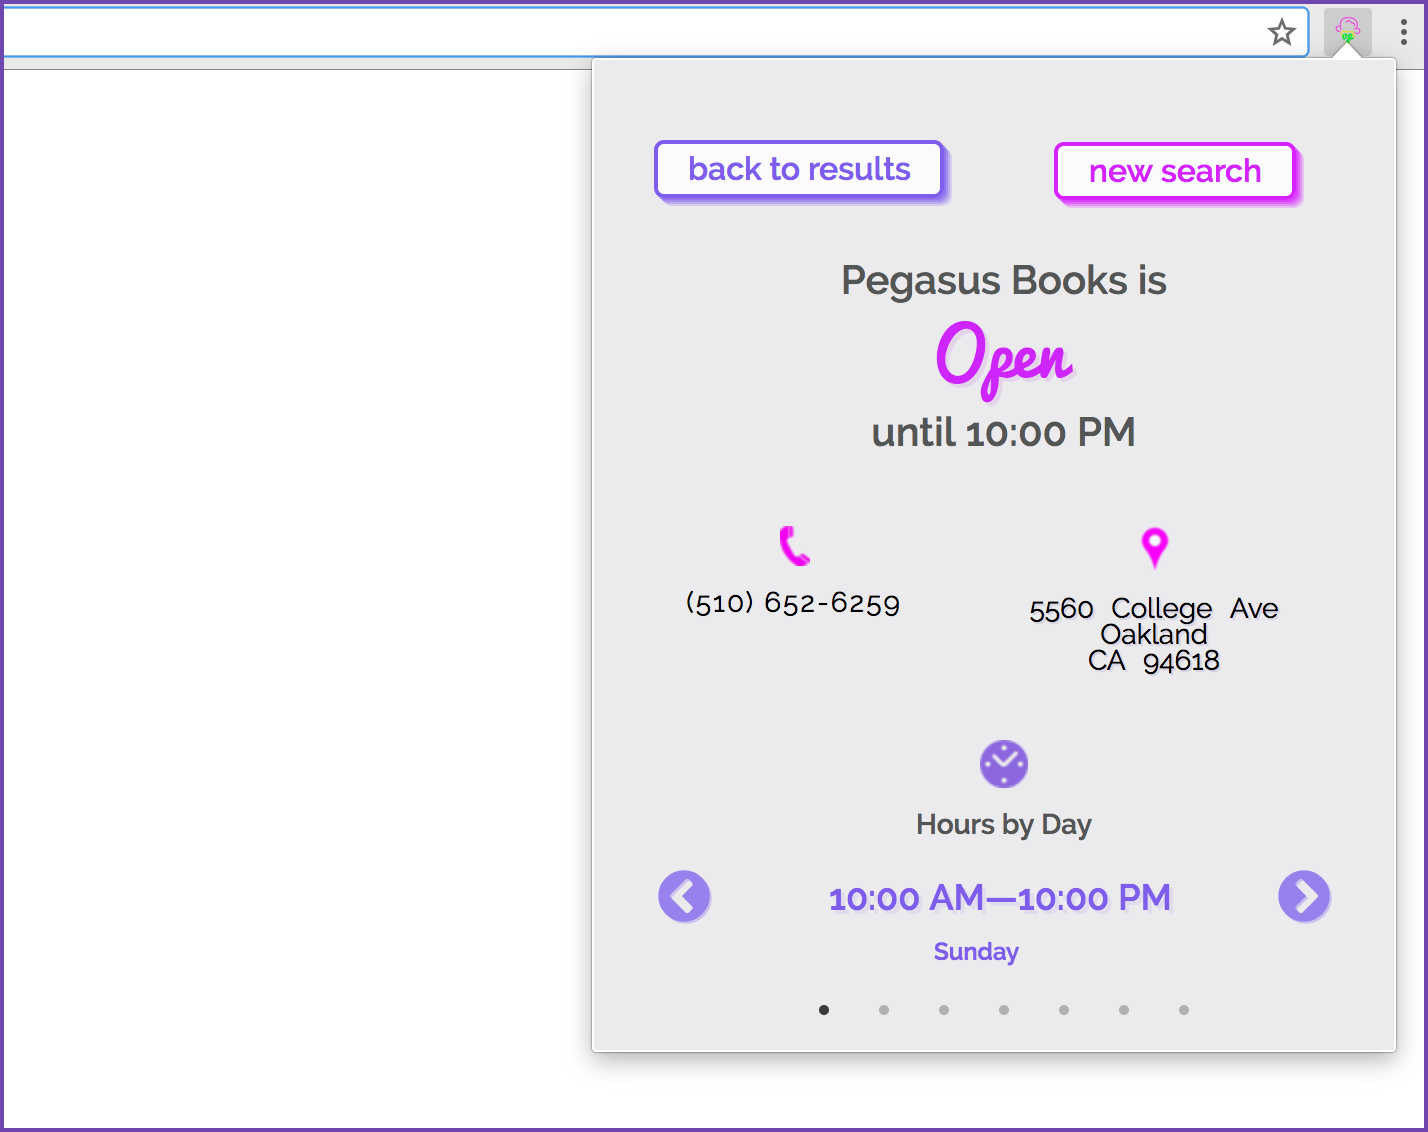Select the fourth carousel dot

[x=1004, y=1010]
